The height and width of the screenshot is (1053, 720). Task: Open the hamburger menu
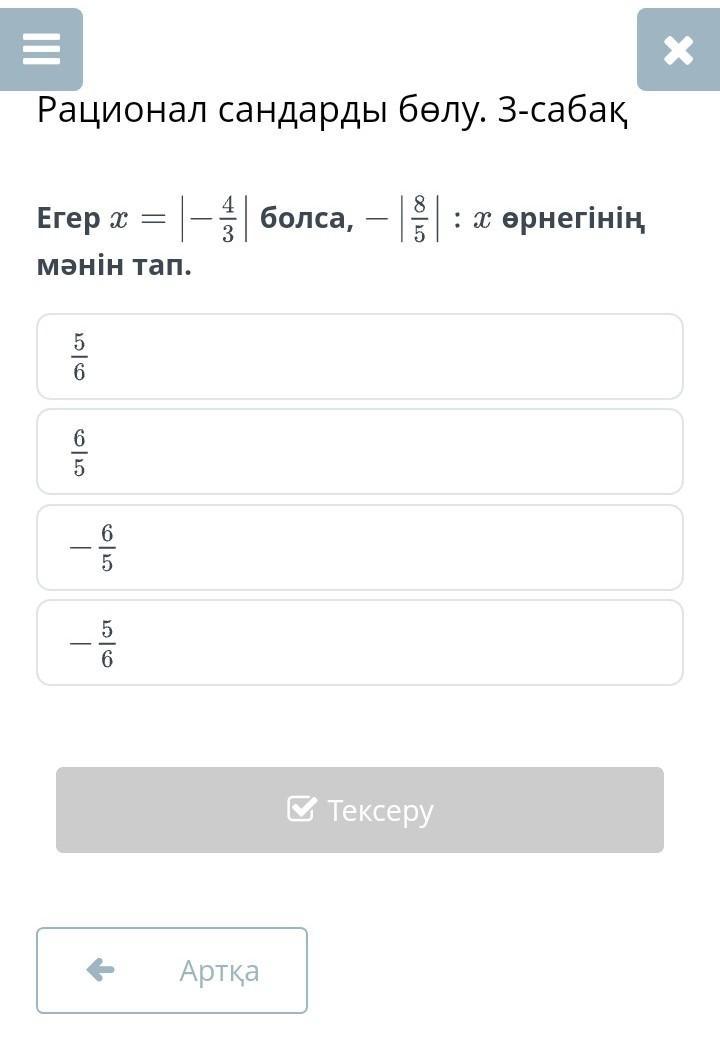(x=41, y=50)
